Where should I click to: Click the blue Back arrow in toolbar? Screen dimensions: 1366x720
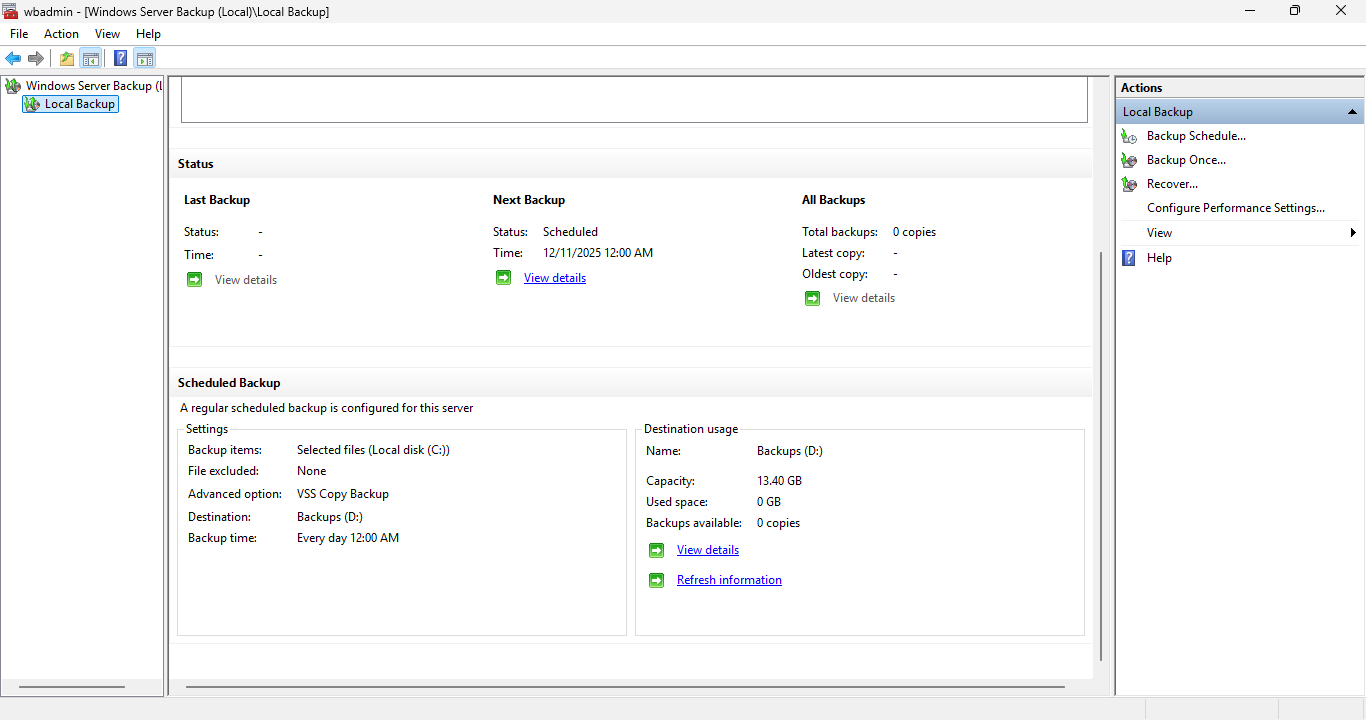point(13,58)
